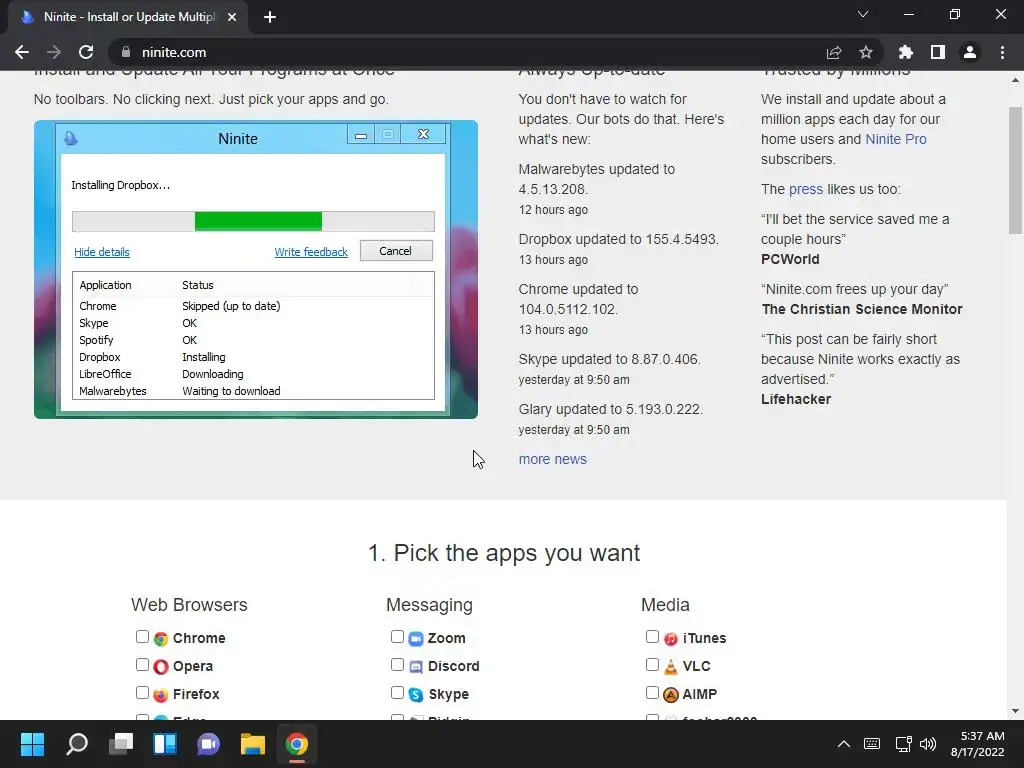Image resolution: width=1024 pixels, height=768 pixels.
Task: Click the AIMP app icon in list
Action: [x=671, y=695]
